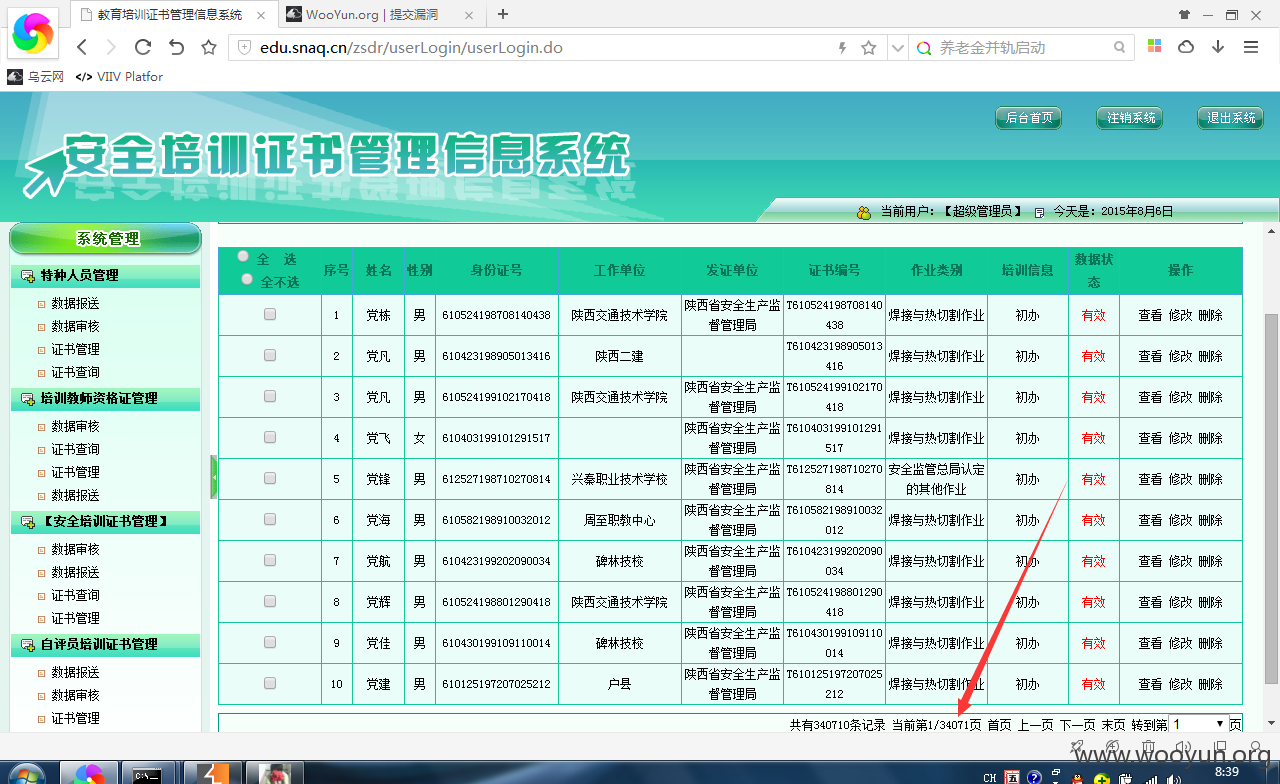Bookmark page with star icon left of address

click(x=209, y=47)
